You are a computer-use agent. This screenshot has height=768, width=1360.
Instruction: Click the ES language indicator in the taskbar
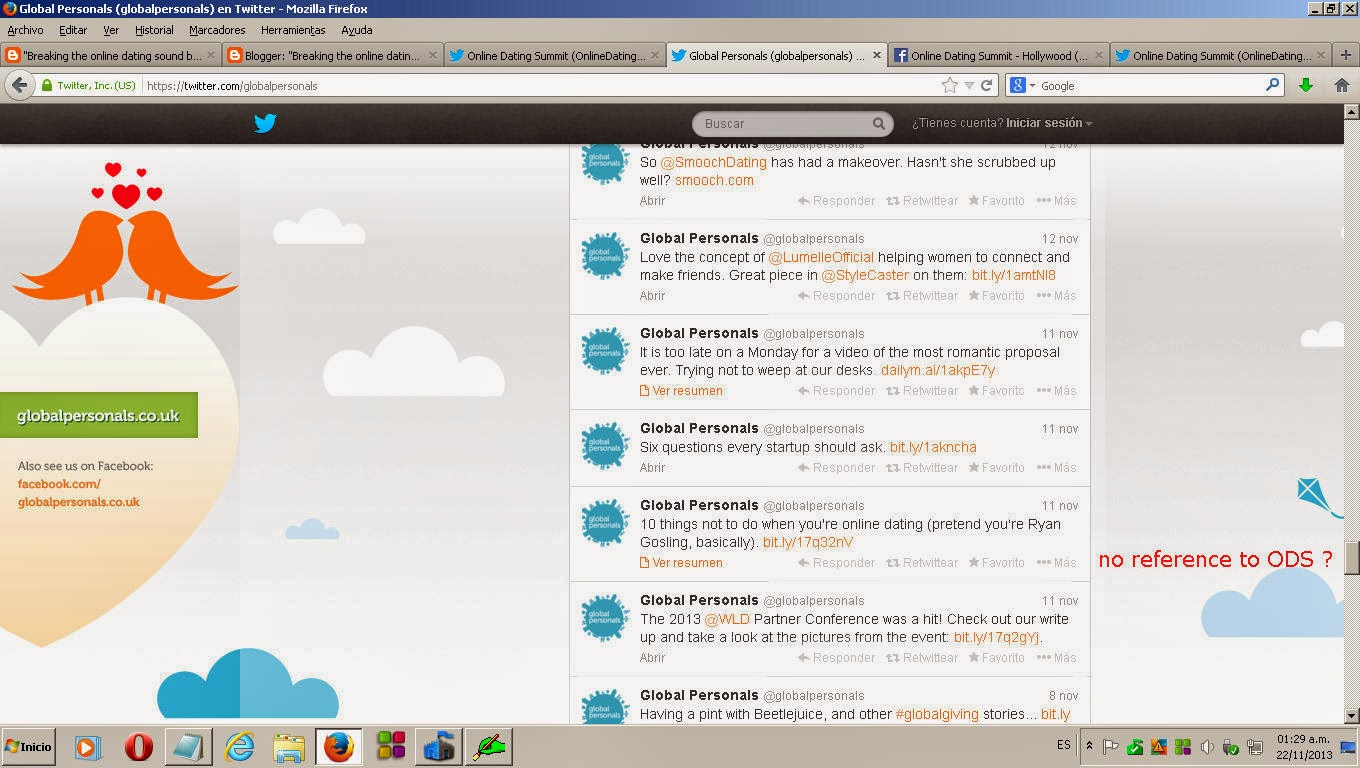tap(1064, 746)
